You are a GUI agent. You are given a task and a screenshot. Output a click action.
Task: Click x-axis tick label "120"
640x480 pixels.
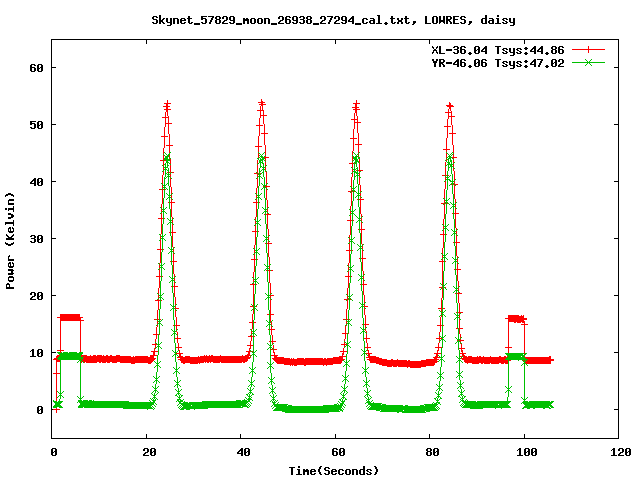coord(621,452)
